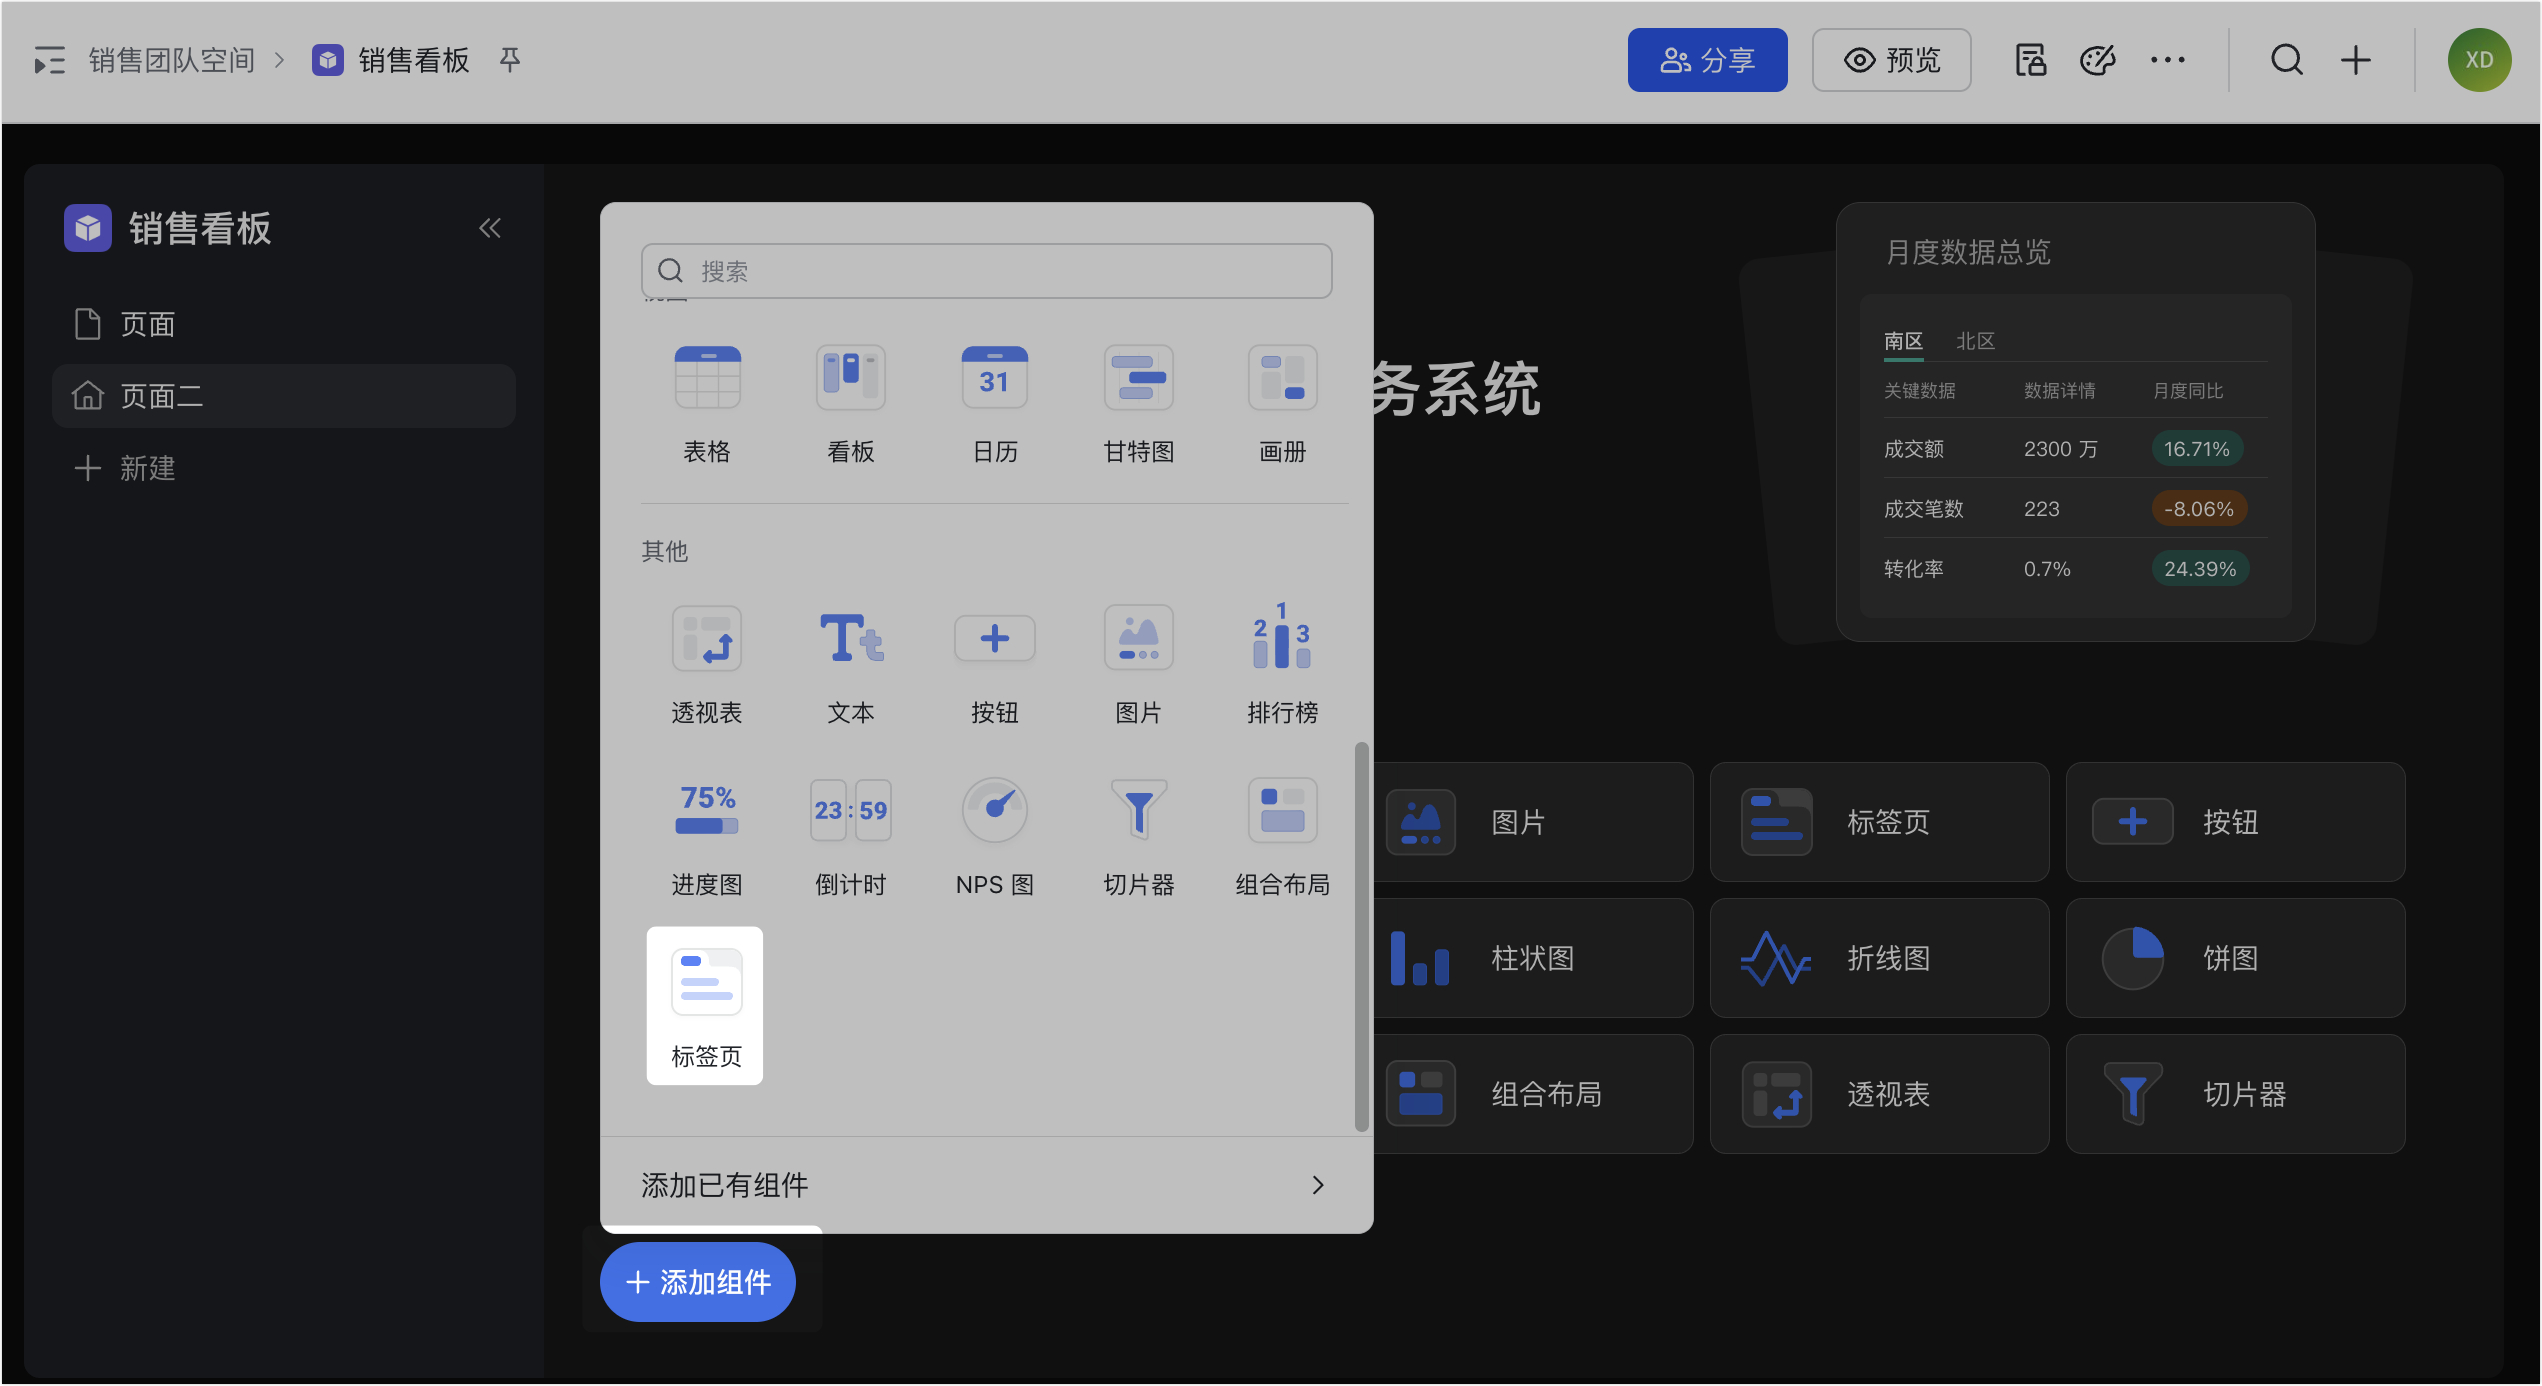Click the -8.06% orange badge
Viewport: 2542px width, 1386px height.
[x=2199, y=509]
